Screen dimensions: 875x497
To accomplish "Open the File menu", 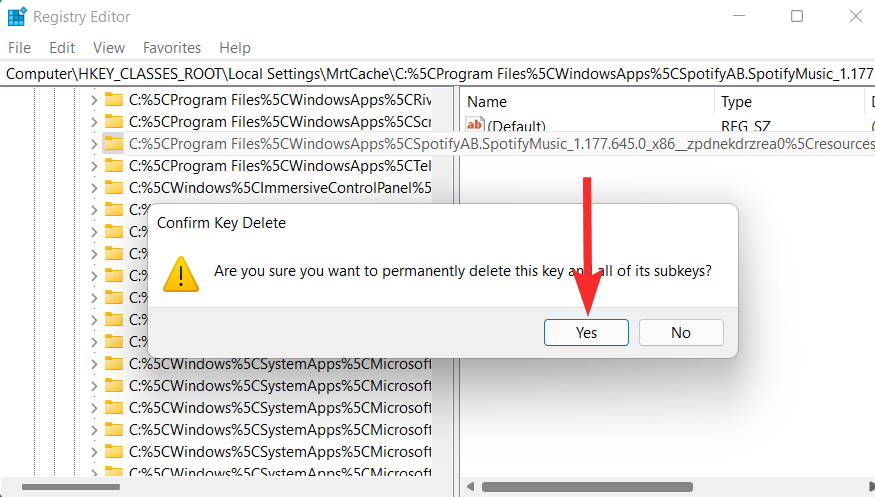I will click(x=19, y=48).
